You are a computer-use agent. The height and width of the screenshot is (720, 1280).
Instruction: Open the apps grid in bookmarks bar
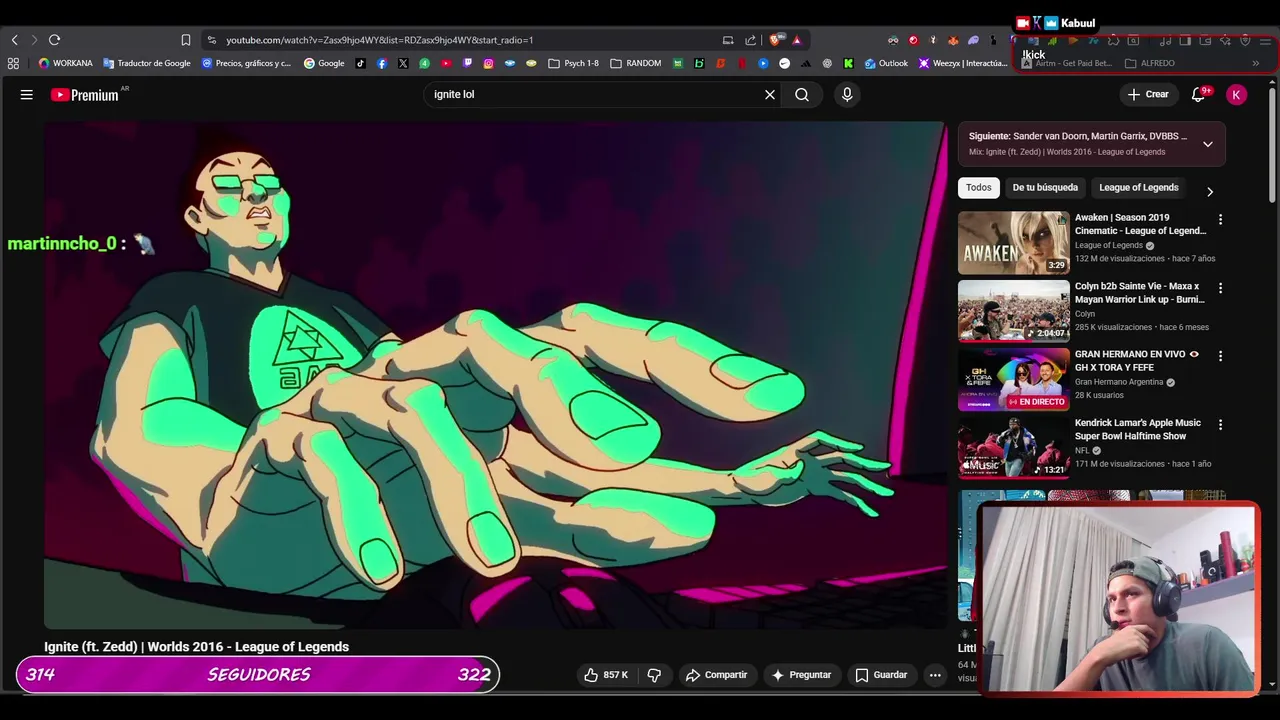[x=13, y=63]
